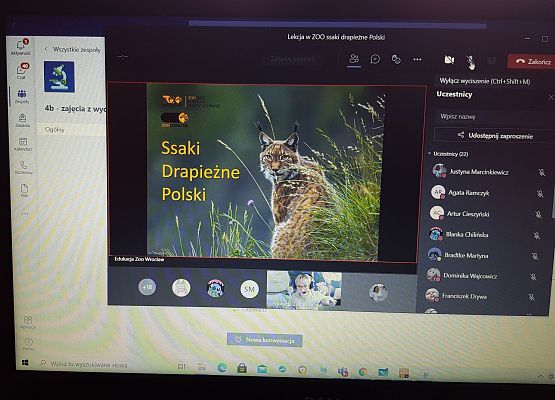
Task: Open more apps ellipsis in Teams sidebar
Action: pos(25,213)
